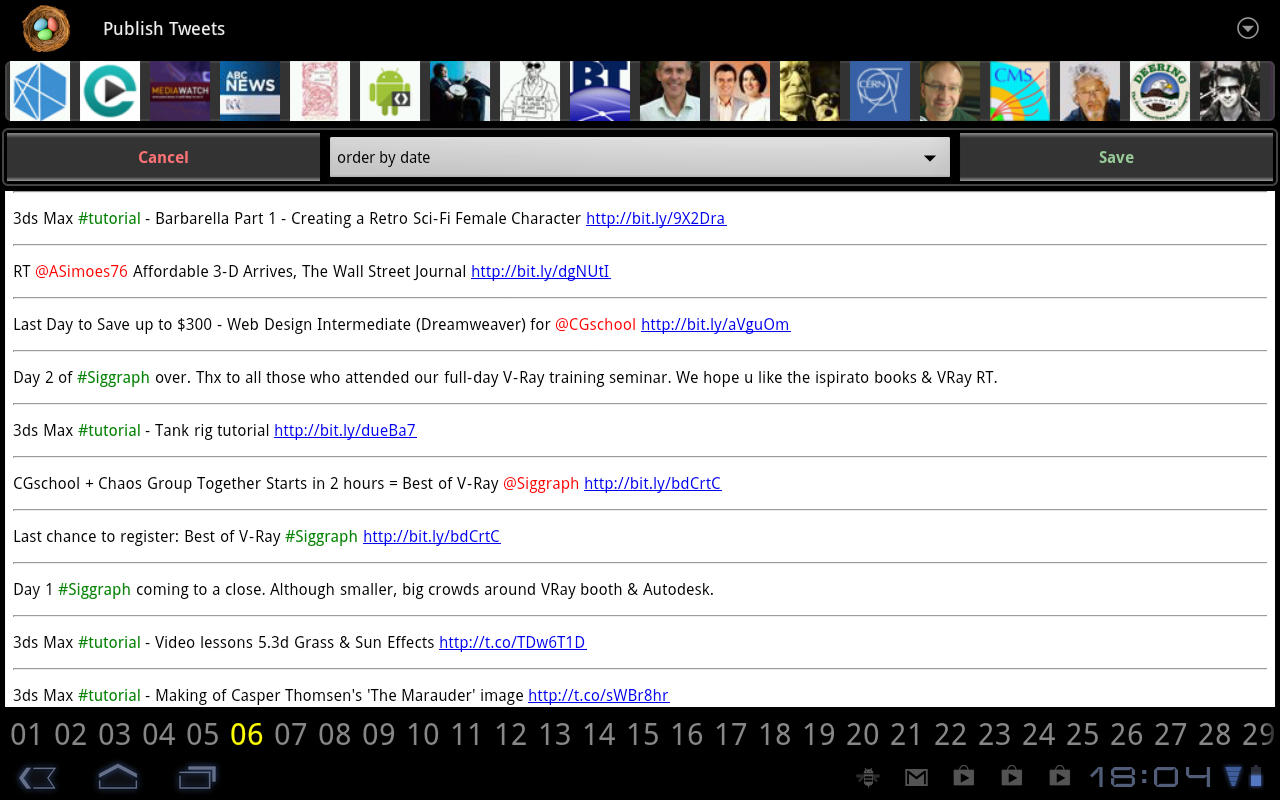Viewport: 1280px width, 800px height.
Task: Select the 'Affordable 3-D Arrives' retweet row
Action: 640,271
